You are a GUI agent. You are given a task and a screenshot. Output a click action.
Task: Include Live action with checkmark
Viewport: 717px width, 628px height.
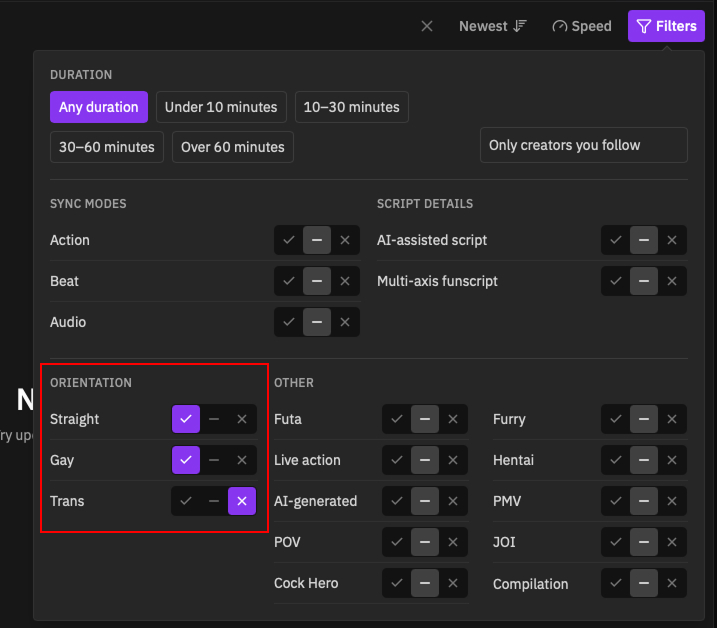396,460
